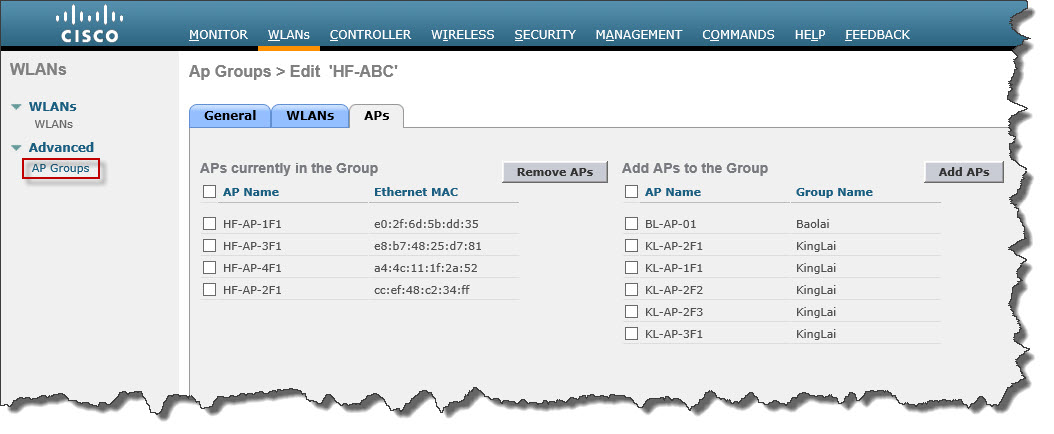Select the BL-AP-01 checkbox
Viewport: 1054px width, 434px height.
(631, 224)
